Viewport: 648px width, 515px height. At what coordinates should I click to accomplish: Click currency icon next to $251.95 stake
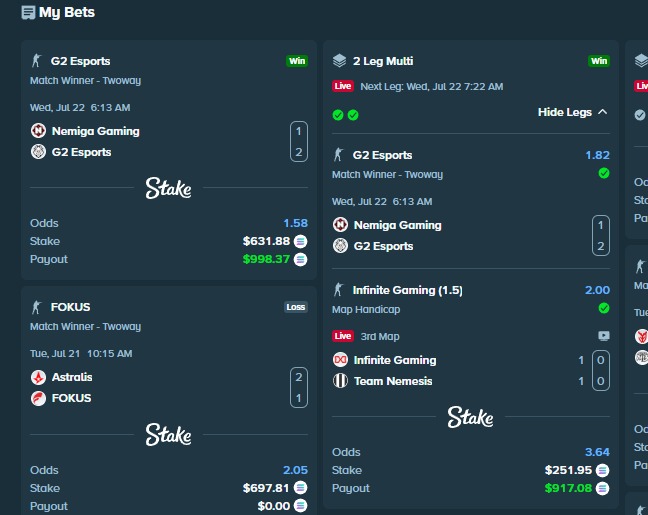pyautogui.click(x=603, y=470)
